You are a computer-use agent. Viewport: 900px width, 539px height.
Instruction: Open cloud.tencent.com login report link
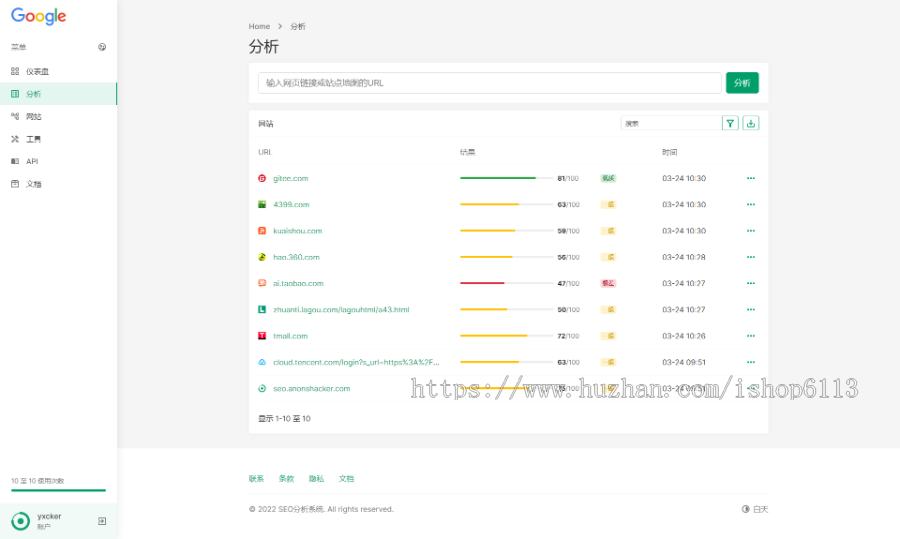coord(356,362)
